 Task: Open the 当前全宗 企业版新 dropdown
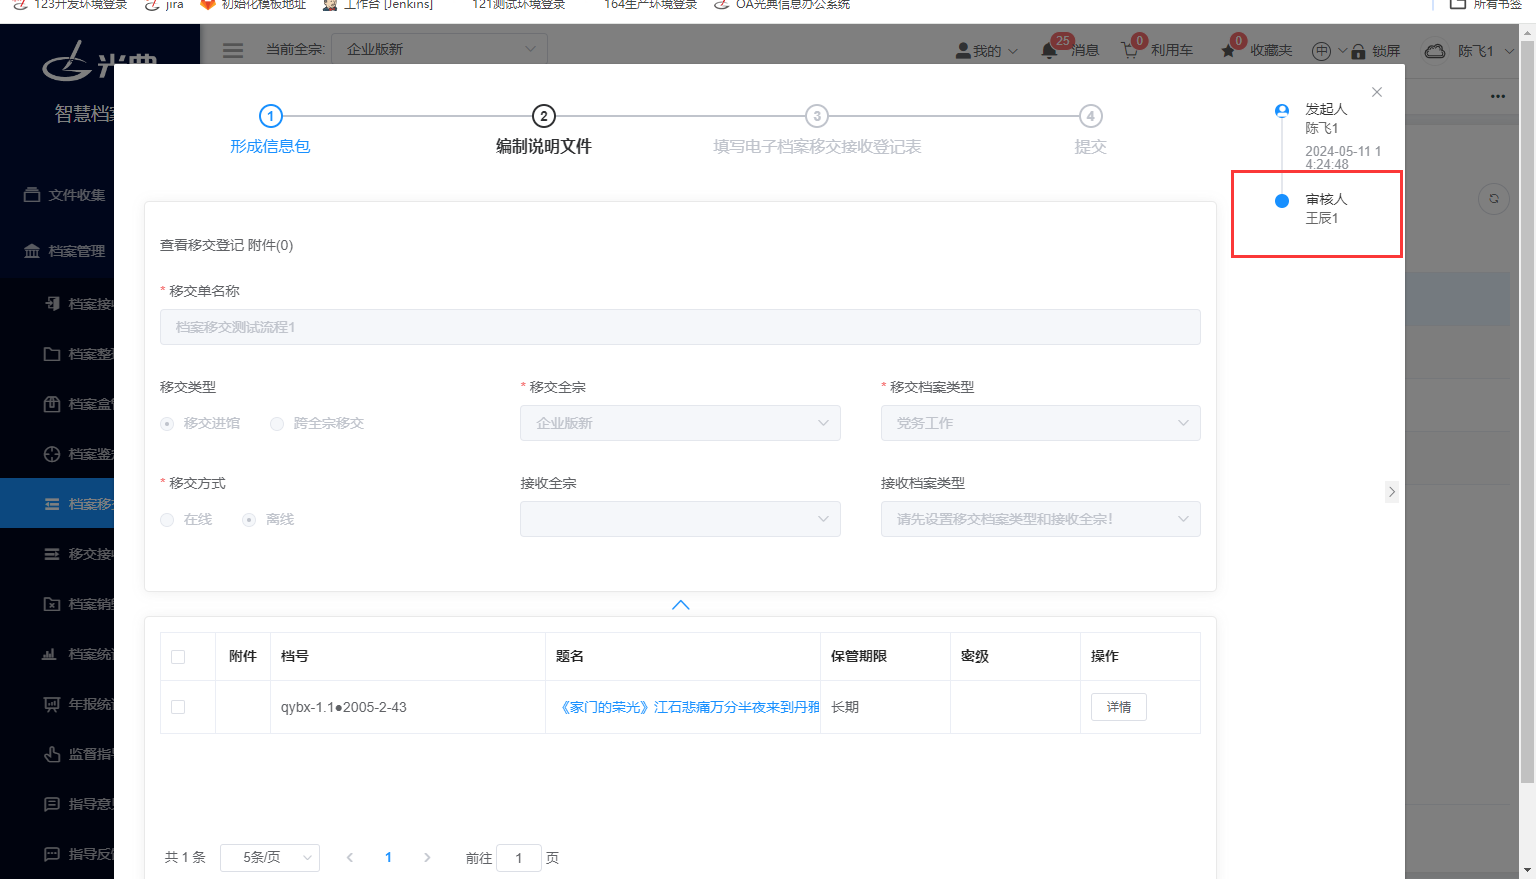(440, 49)
